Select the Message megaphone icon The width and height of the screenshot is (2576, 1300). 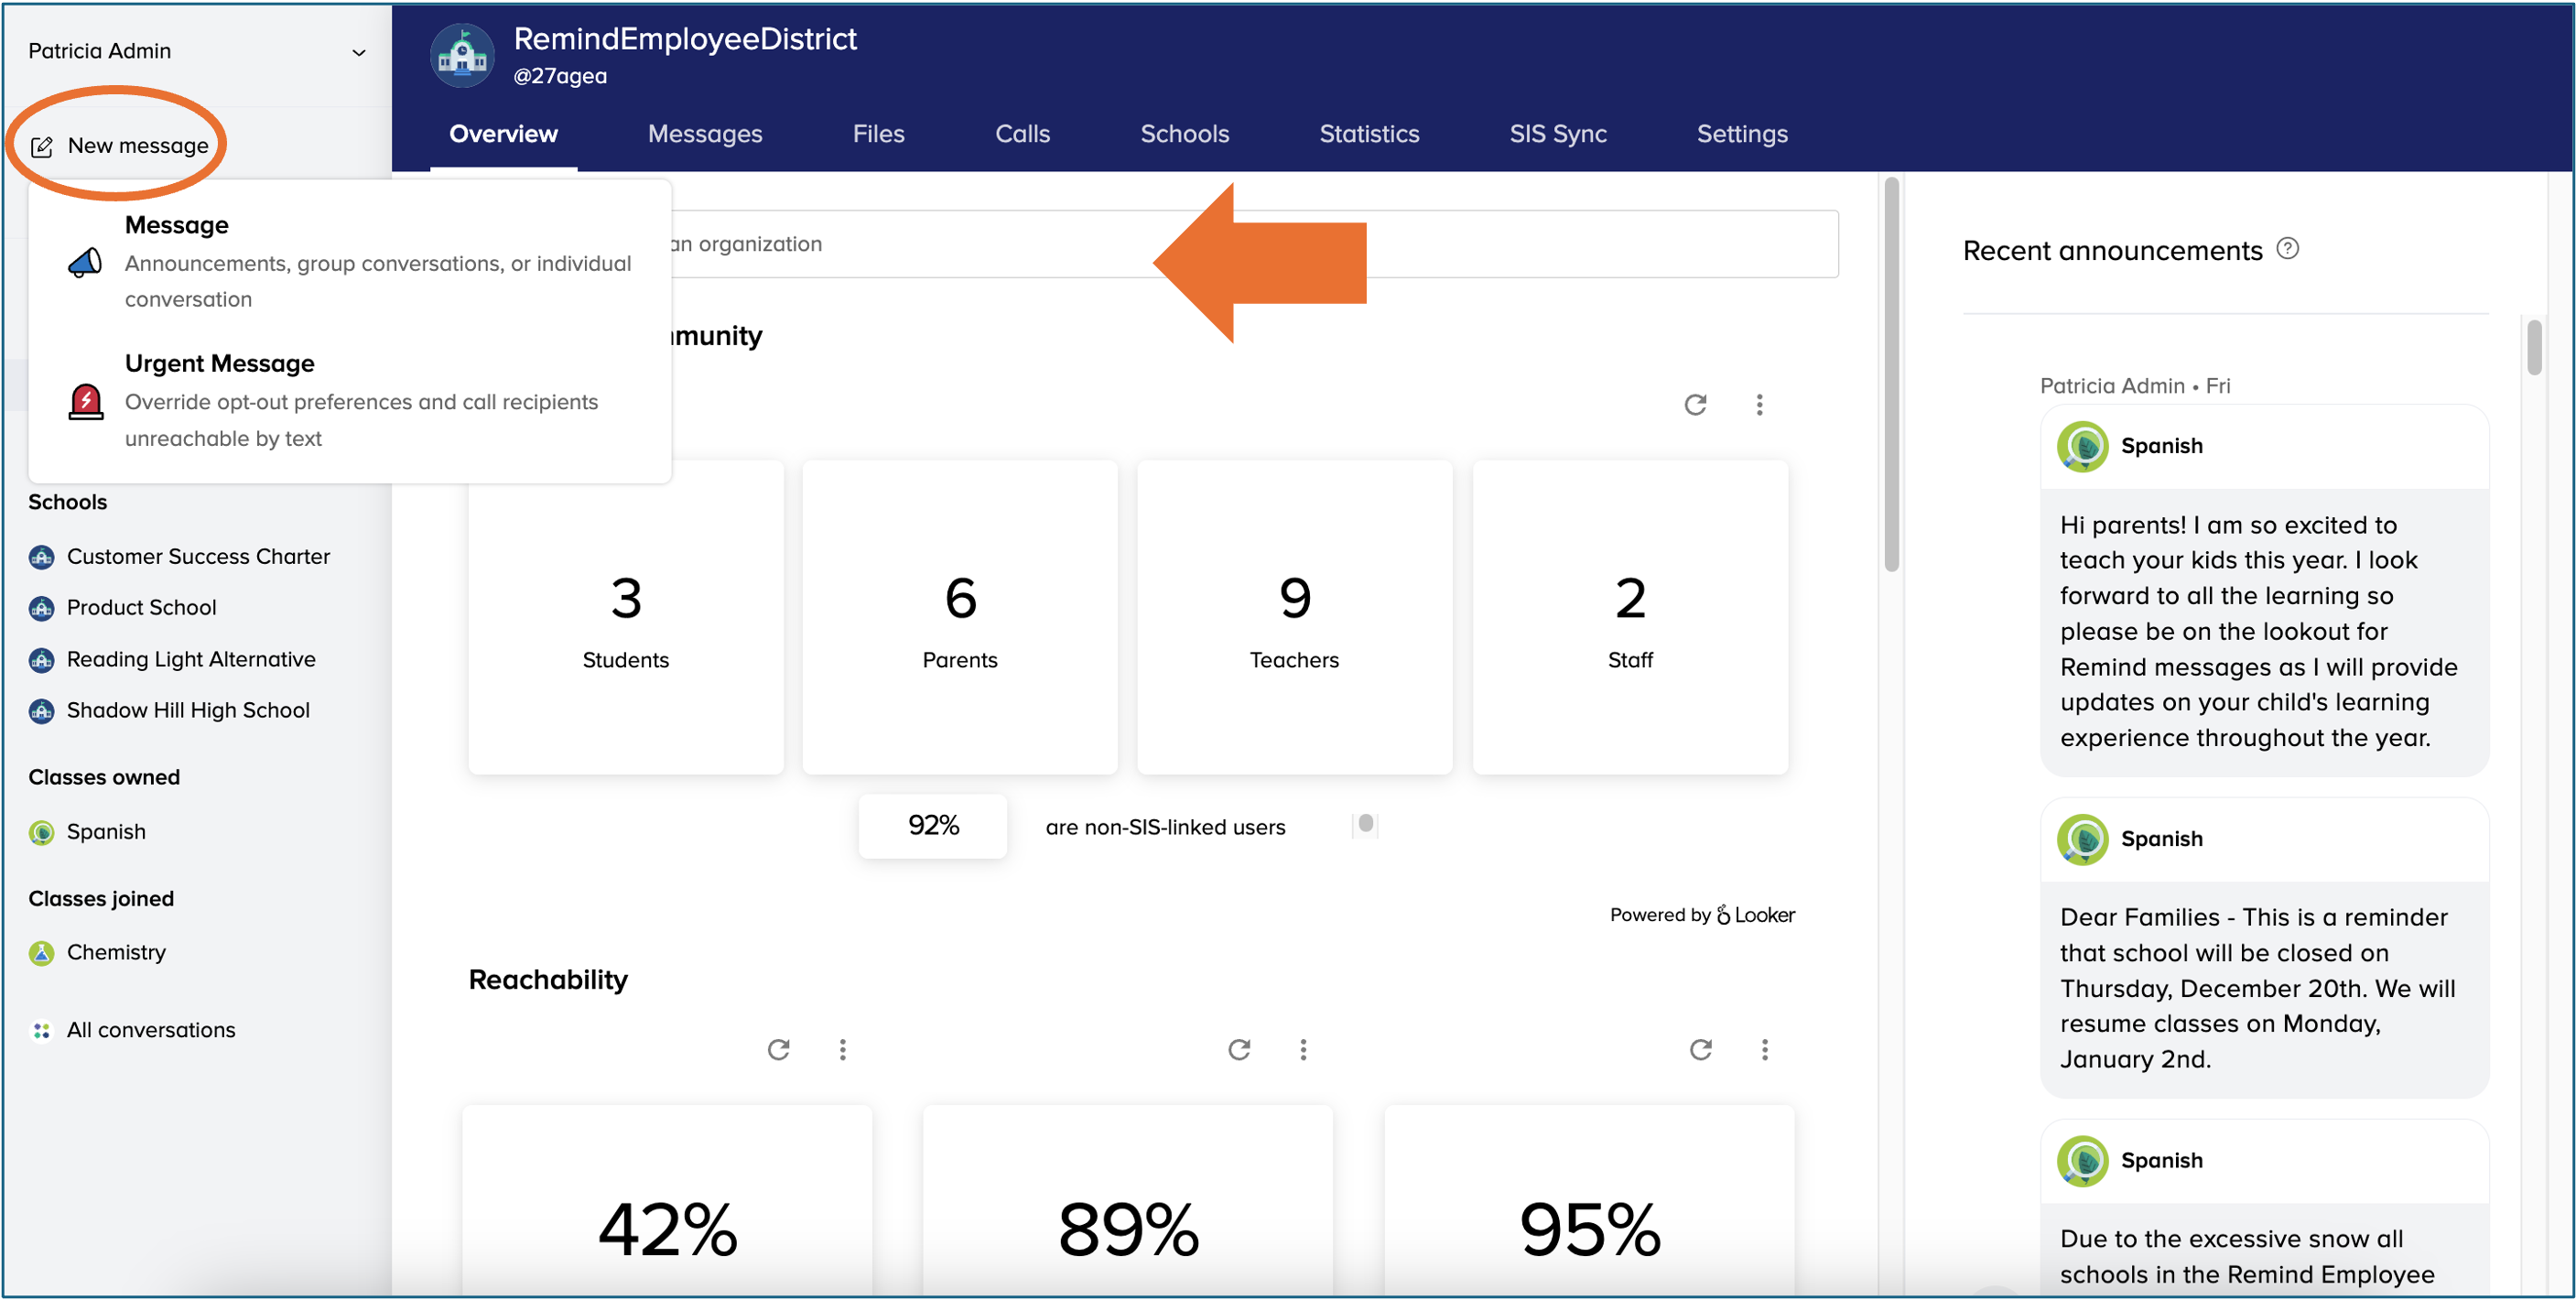[85, 262]
